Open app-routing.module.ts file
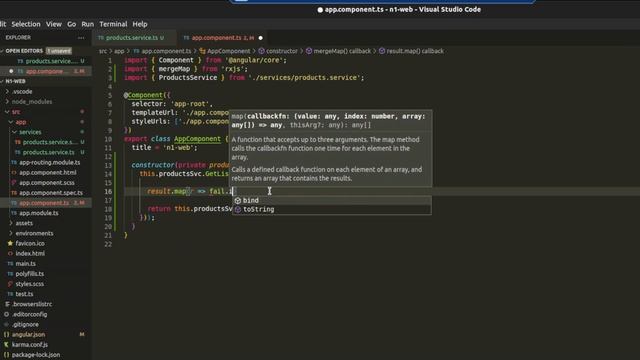The image size is (640, 360). coord(49,162)
